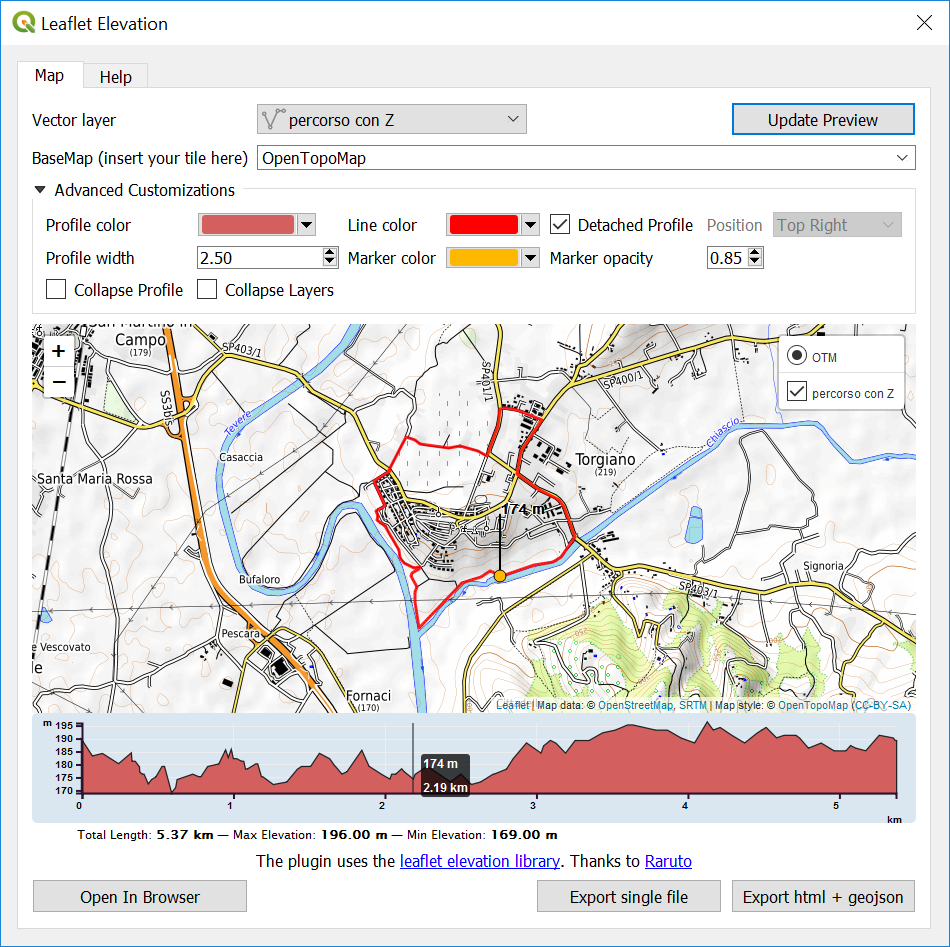Decrease Marker opacity with down arrow
The height and width of the screenshot is (947, 950).
pyautogui.click(x=755, y=263)
